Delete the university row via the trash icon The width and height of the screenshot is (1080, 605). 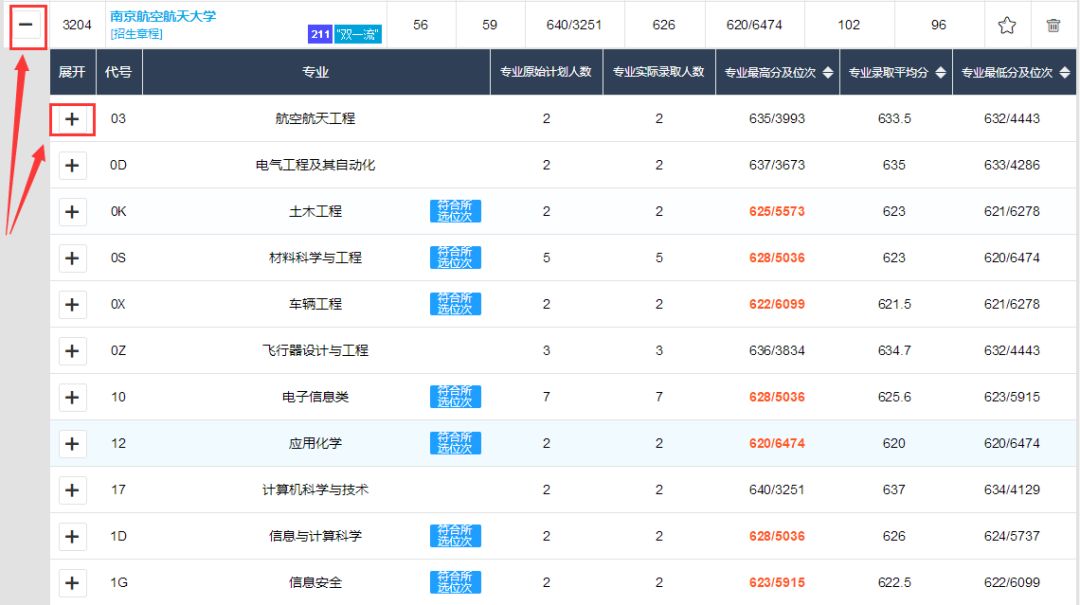pos(1055,24)
